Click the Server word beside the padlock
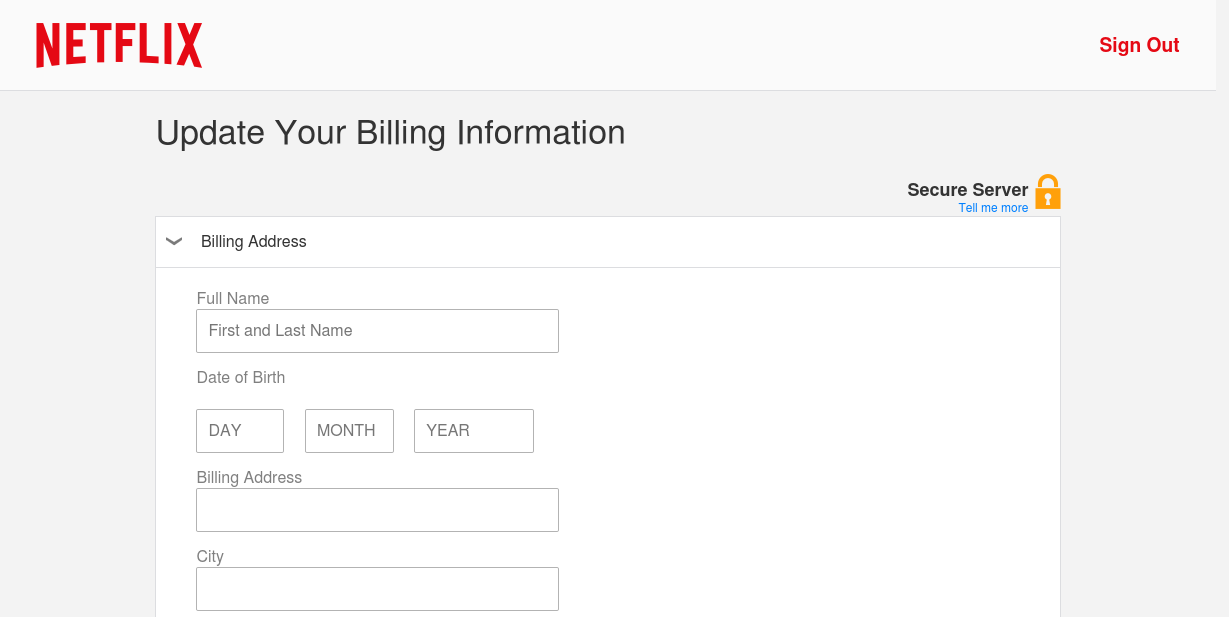The image size is (1229, 617). coord(1000,190)
